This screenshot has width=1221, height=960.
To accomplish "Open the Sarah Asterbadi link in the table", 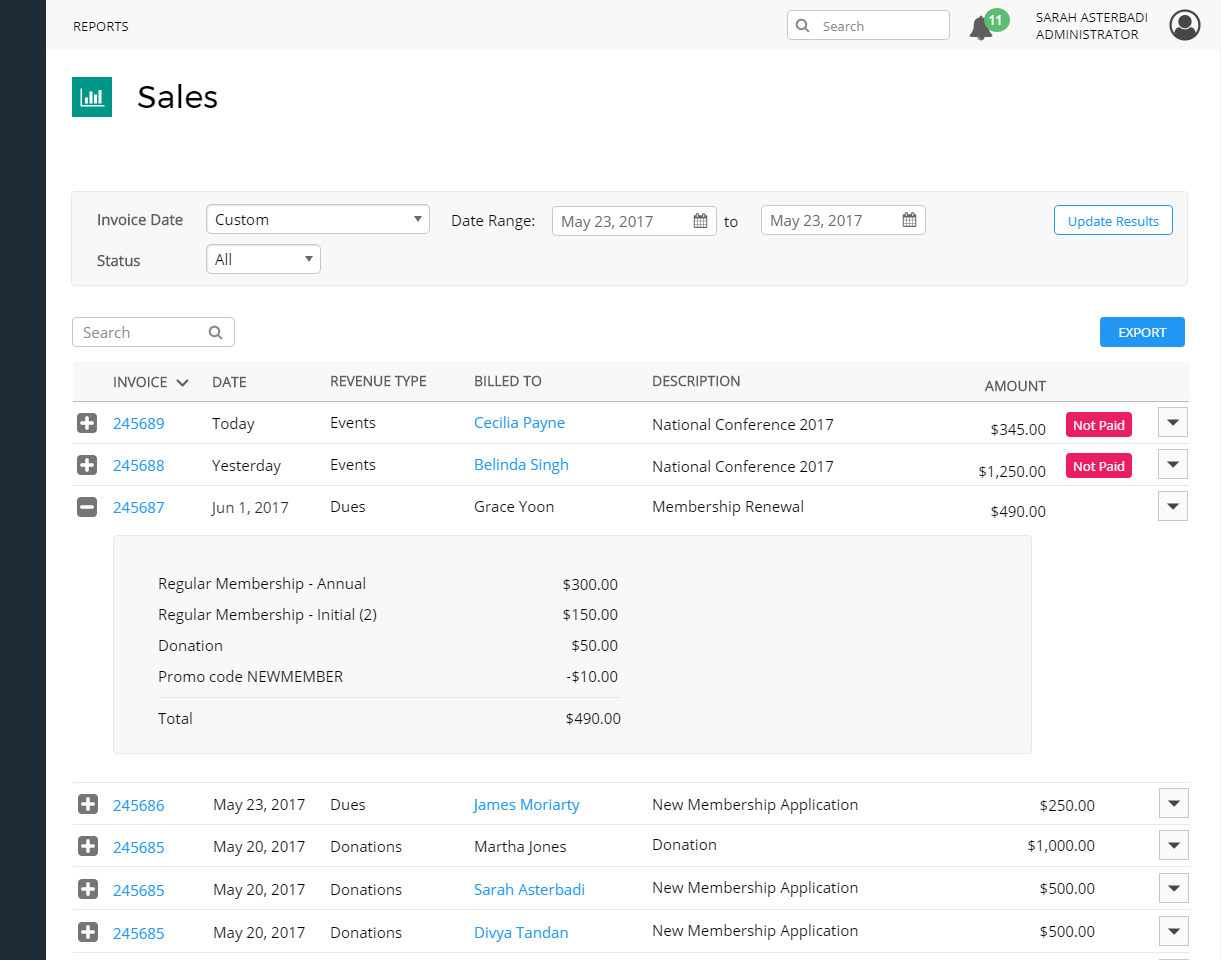I will point(530,890).
